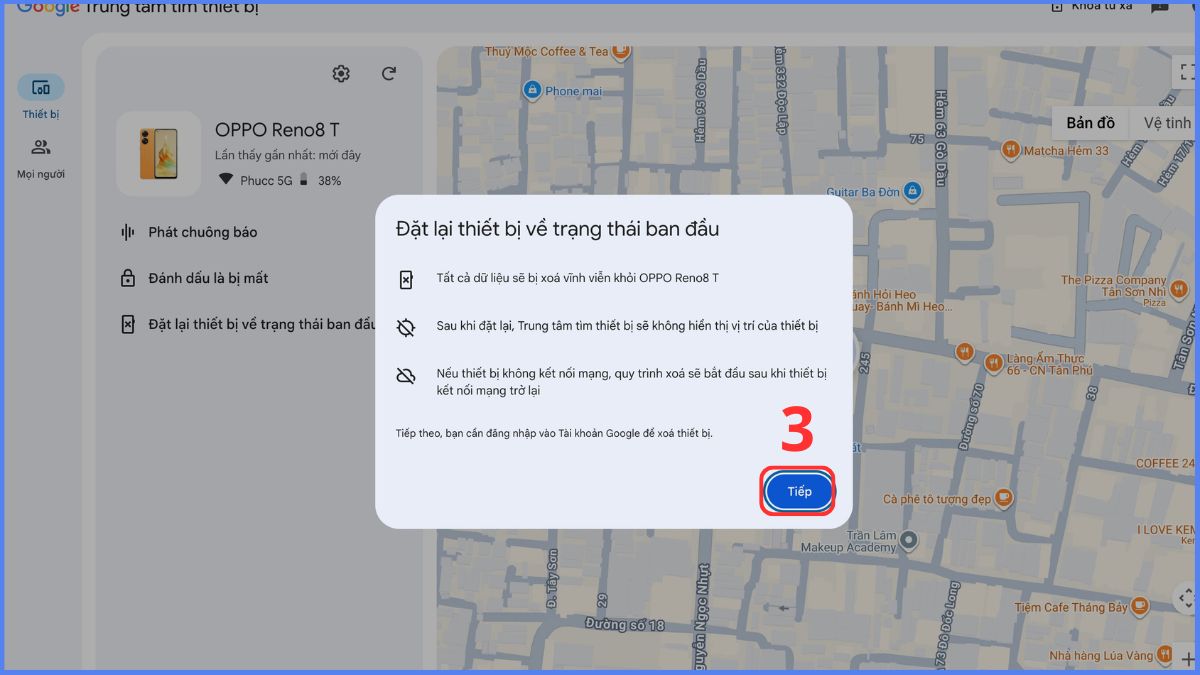Click the location-off icon in dialog
This screenshot has width=1200, height=675.
405,327
